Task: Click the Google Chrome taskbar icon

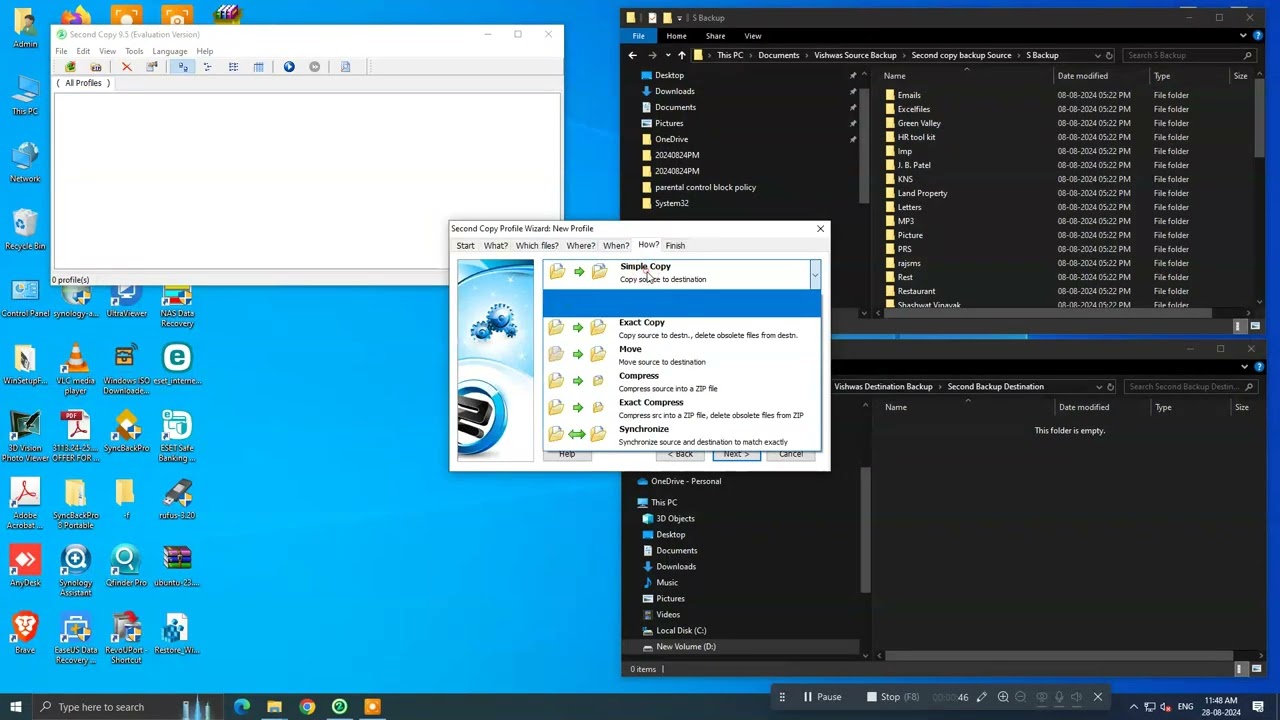Action: [307, 707]
